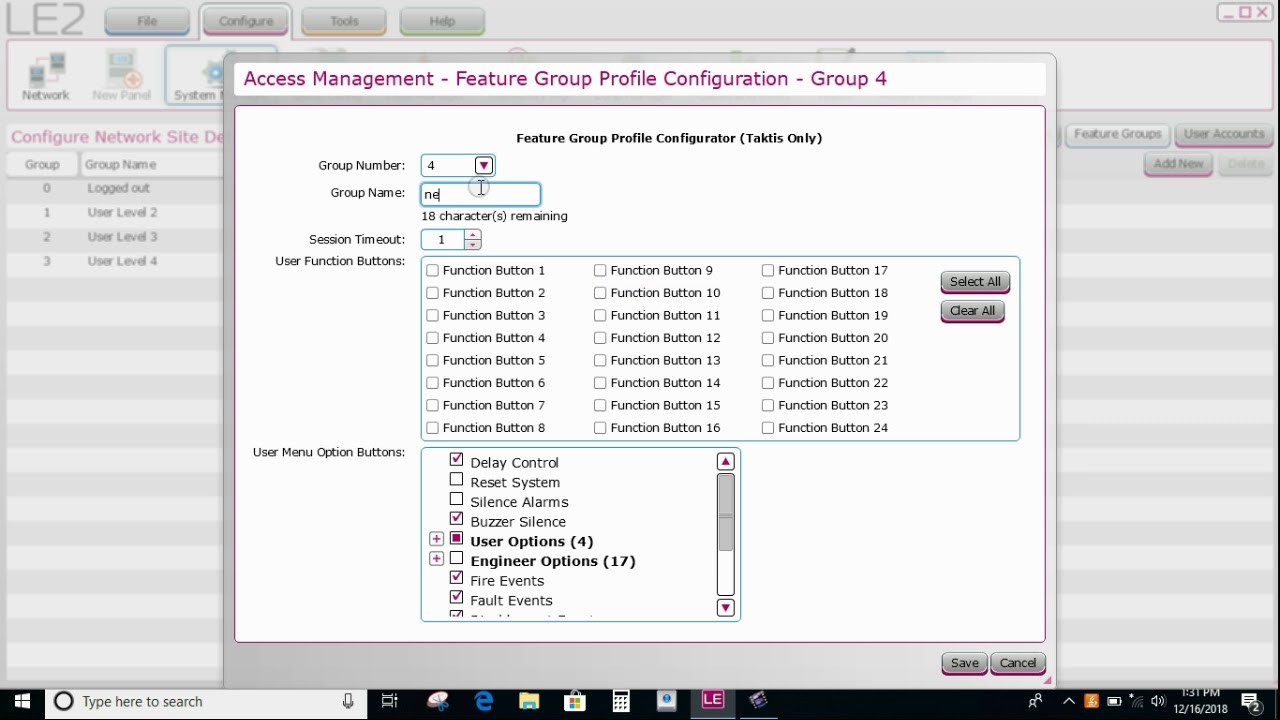The height and width of the screenshot is (720, 1280).
Task: Decrease Session Timeout value
Action: [473, 244]
